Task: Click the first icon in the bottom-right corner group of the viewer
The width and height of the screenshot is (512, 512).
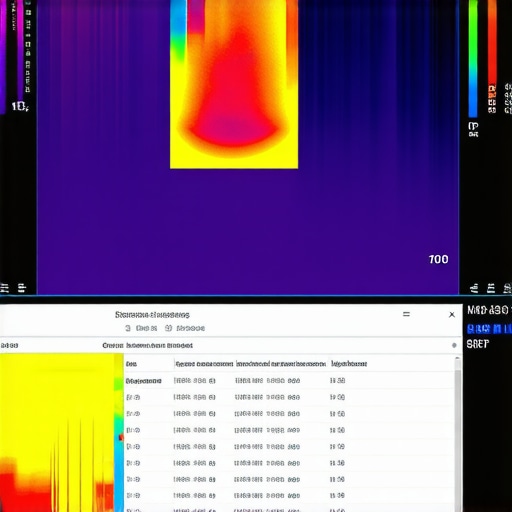Action: click(x=474, y=288)
